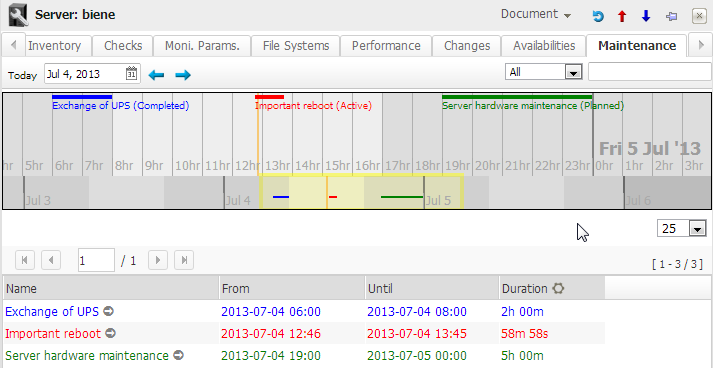The width and height of the screenshot is (713, 368).
Task: Click the red Important reboot timeline bar
Action: (269, 96)
